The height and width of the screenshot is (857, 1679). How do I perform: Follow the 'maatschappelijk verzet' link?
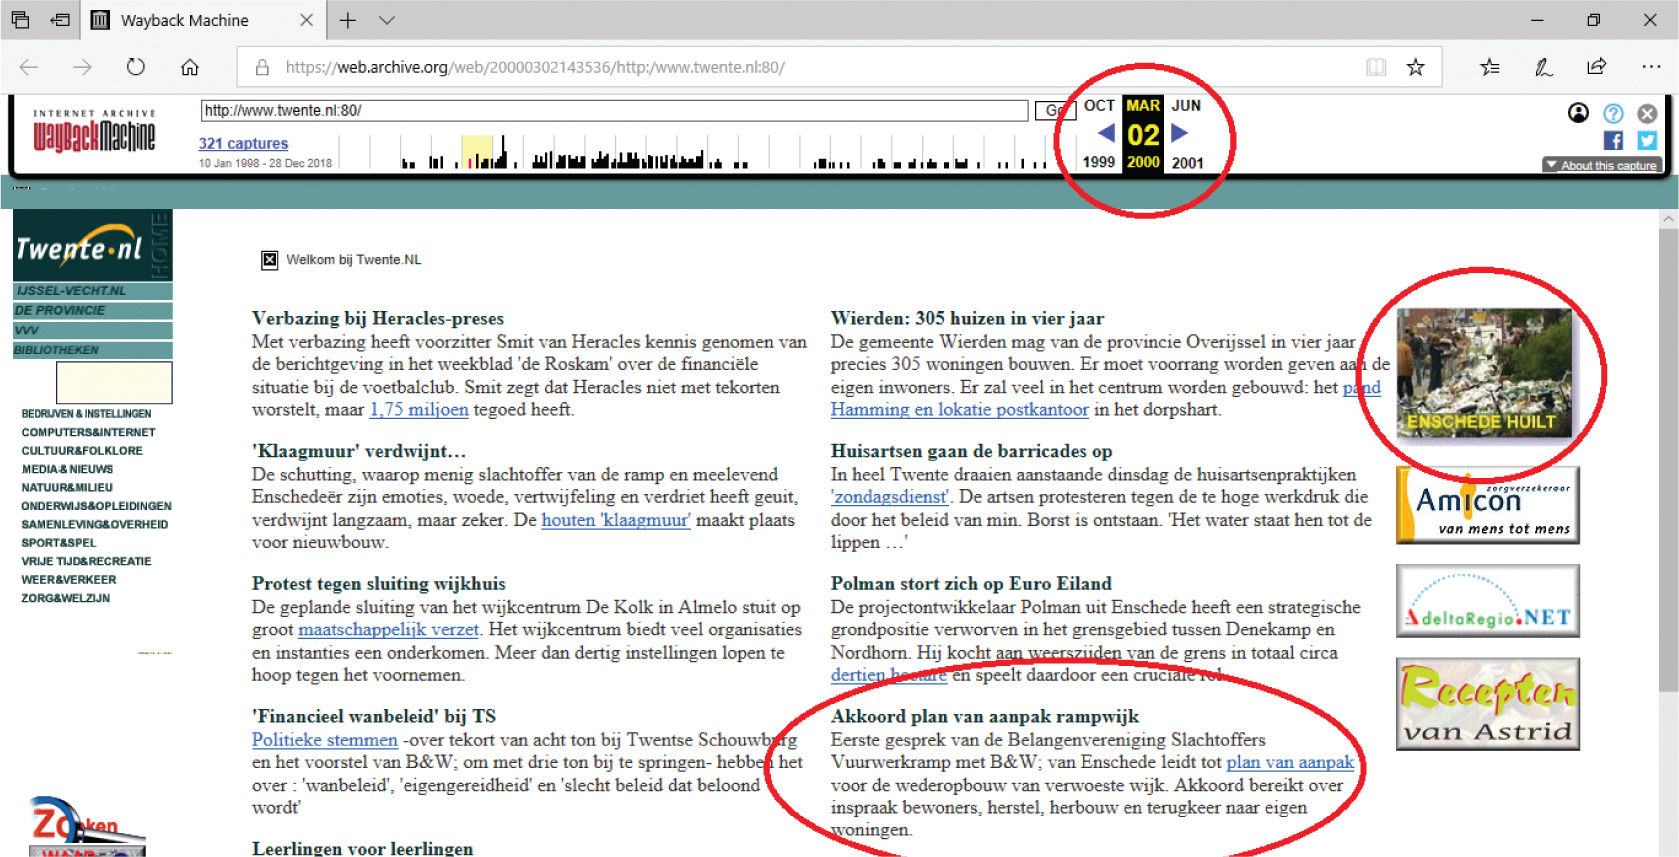pos(389,630)
